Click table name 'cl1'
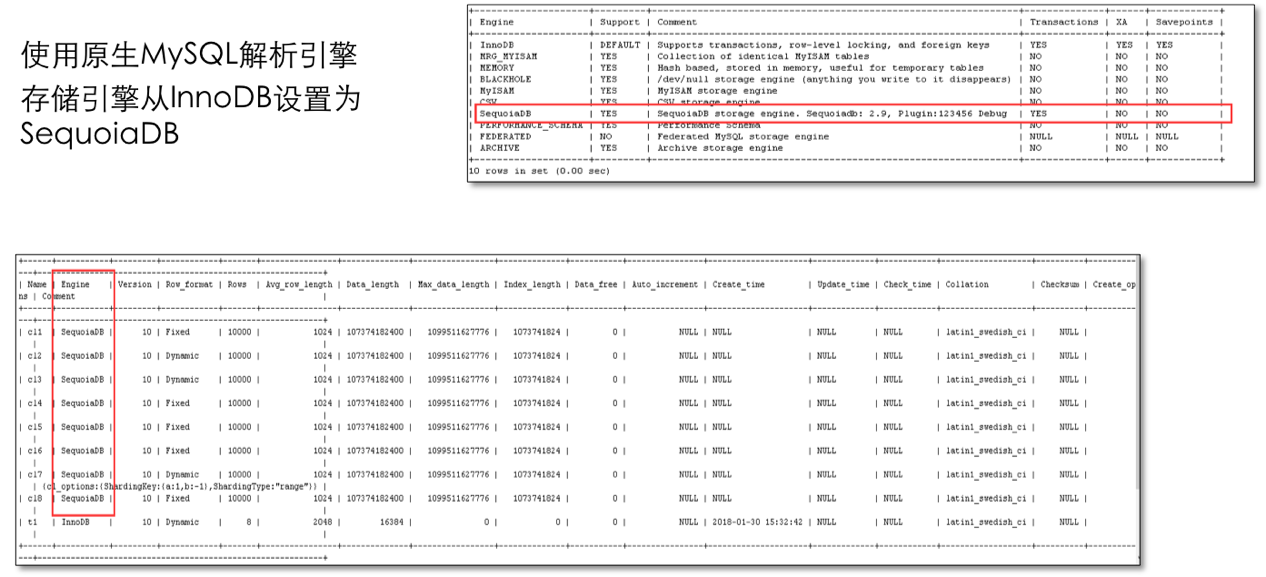Viewport: 1266px width, 577px height. [35, 332]
